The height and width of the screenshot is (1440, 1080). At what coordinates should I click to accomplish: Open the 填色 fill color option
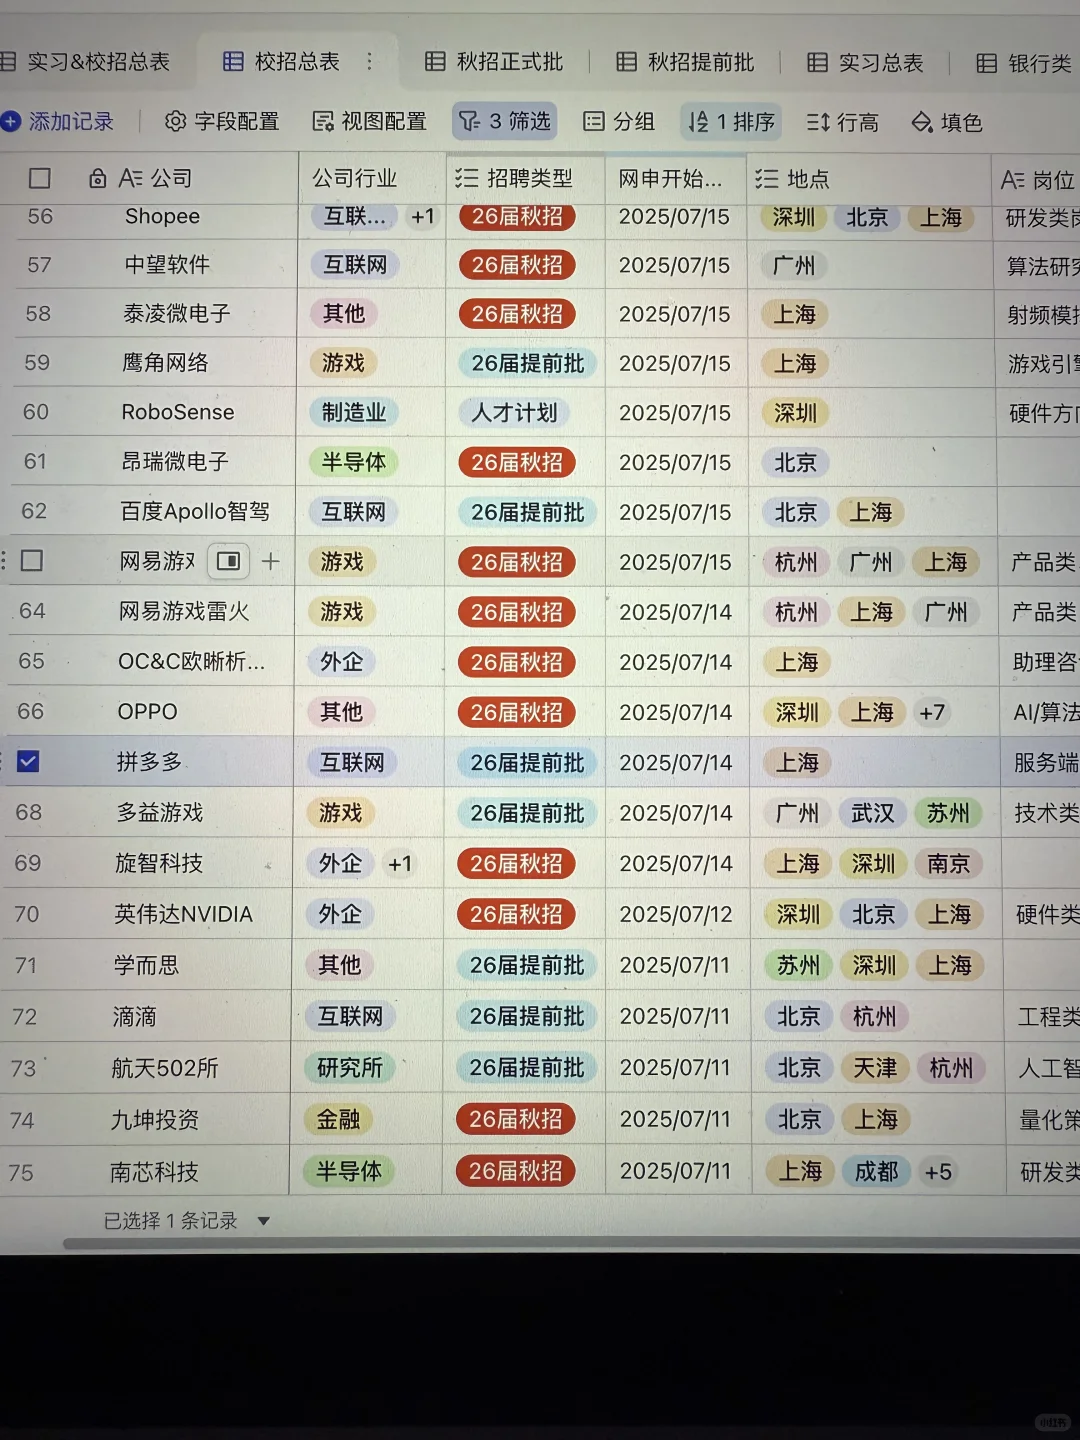tap(947, 123)
